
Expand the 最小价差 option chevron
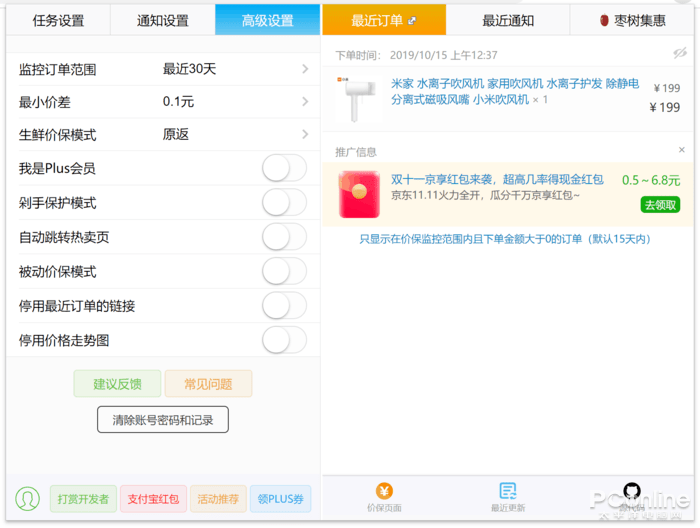tap(305, 102)
